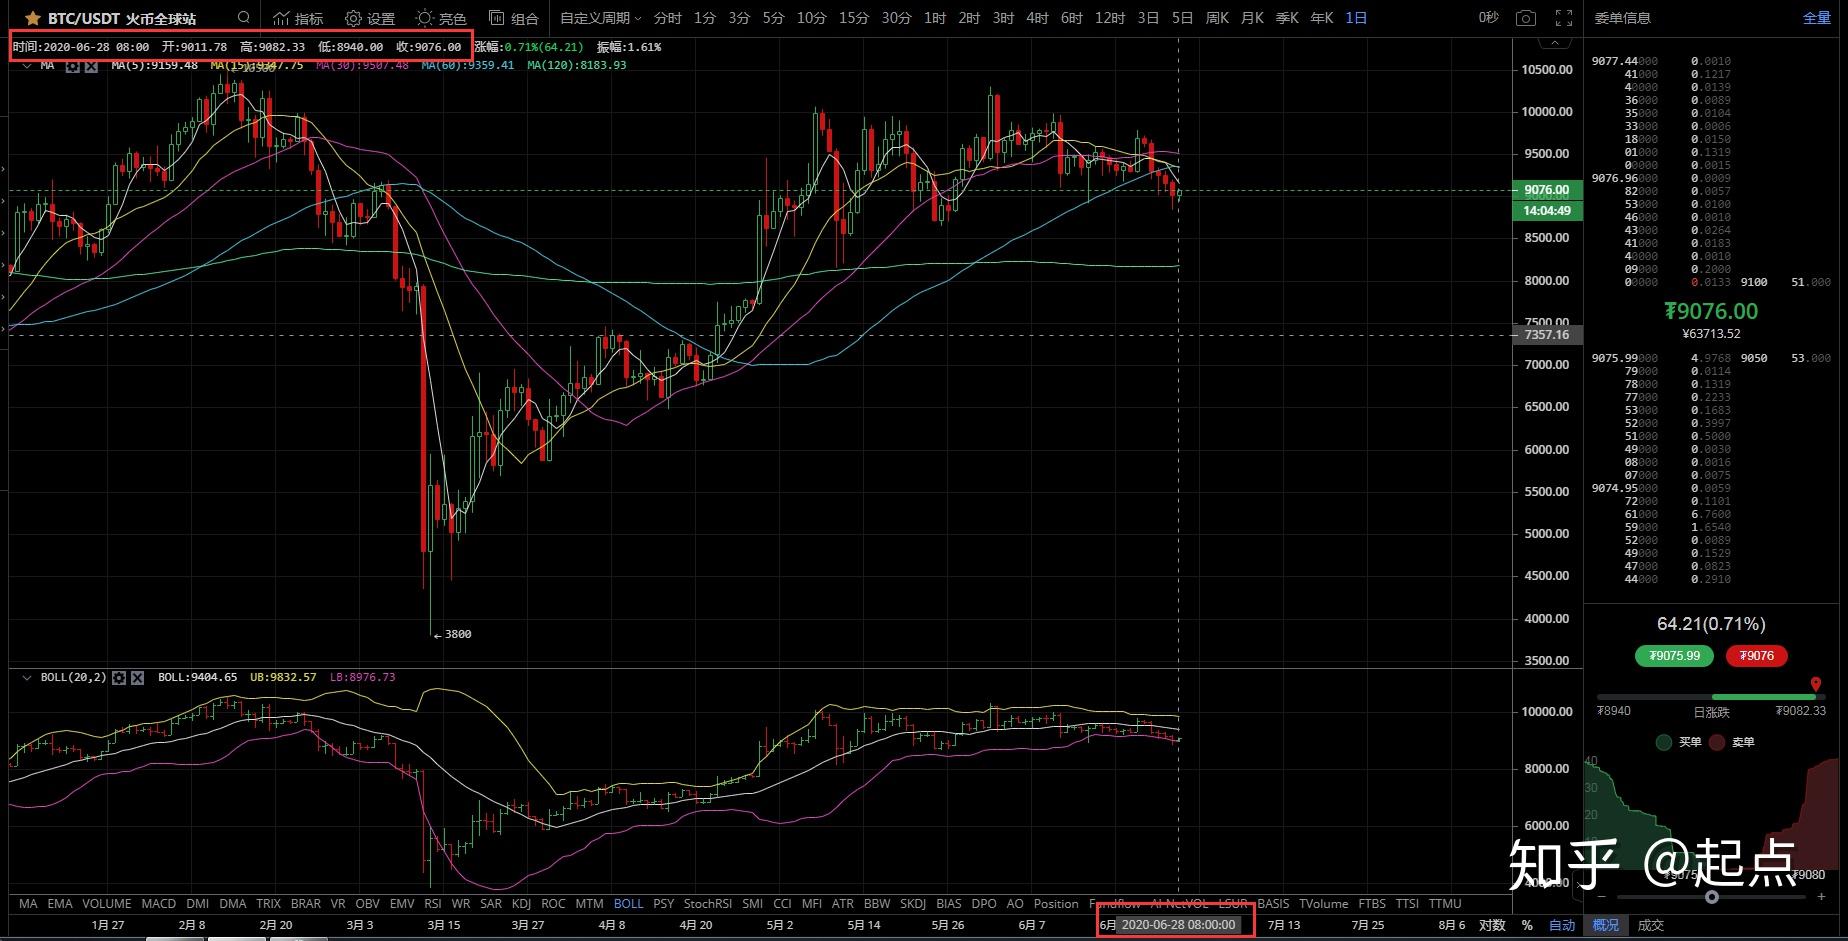Click the star favorite icon beside BTC/USDT

click(x=32, y=17)
